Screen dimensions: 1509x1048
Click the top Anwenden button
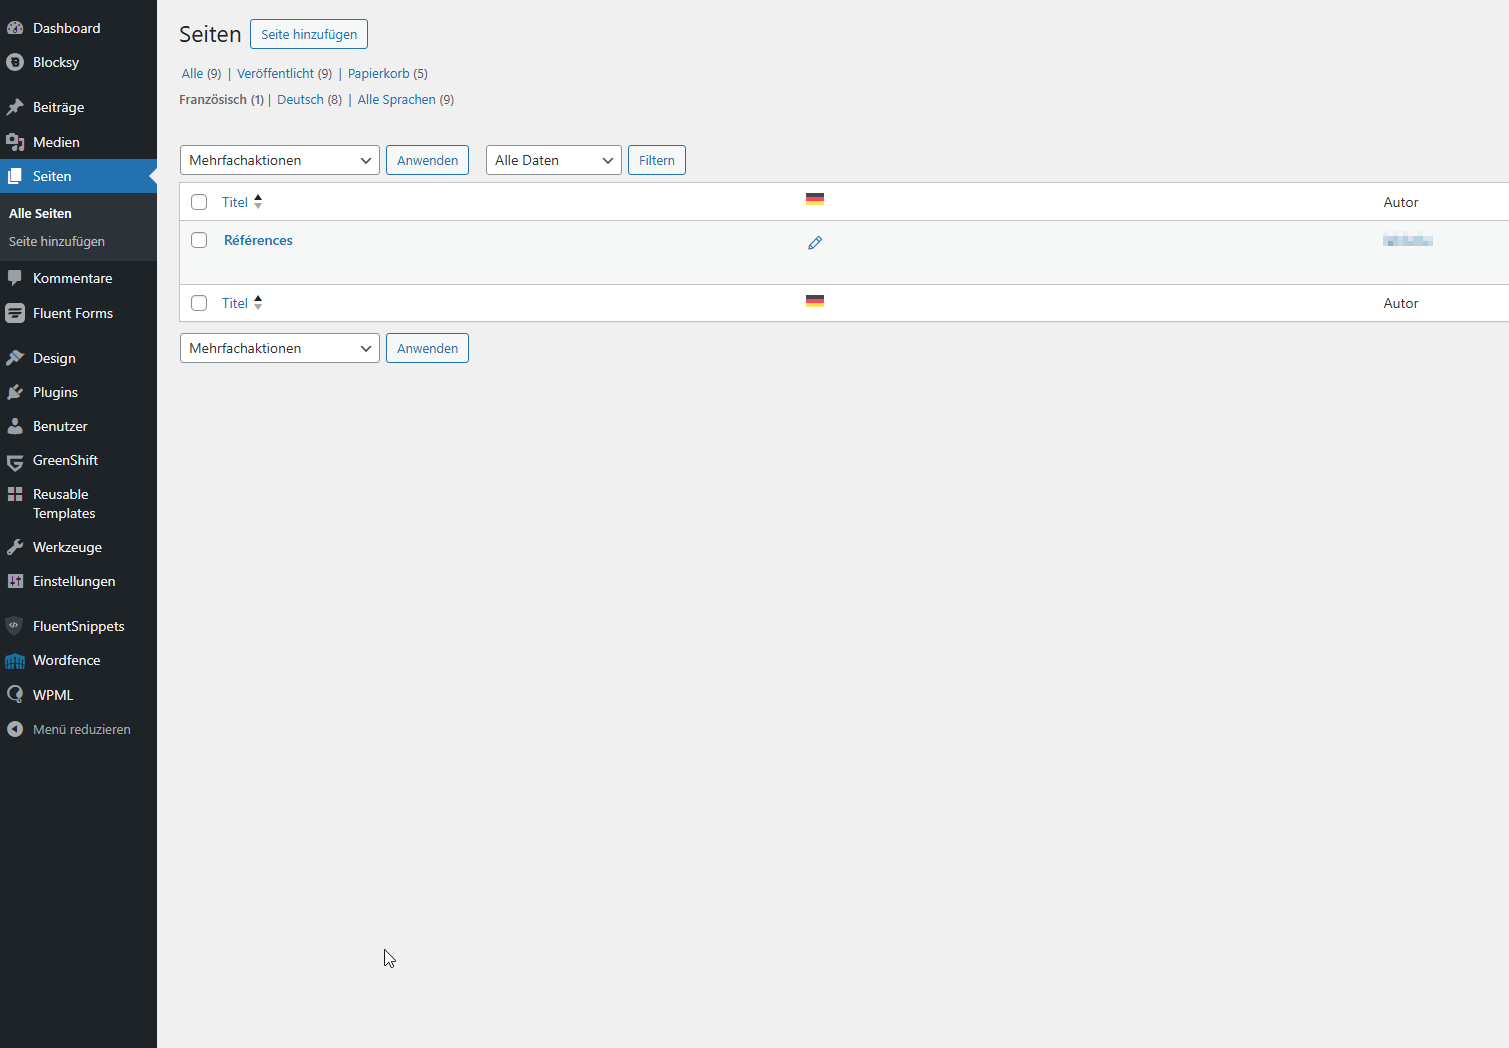[x=427, y=160]
